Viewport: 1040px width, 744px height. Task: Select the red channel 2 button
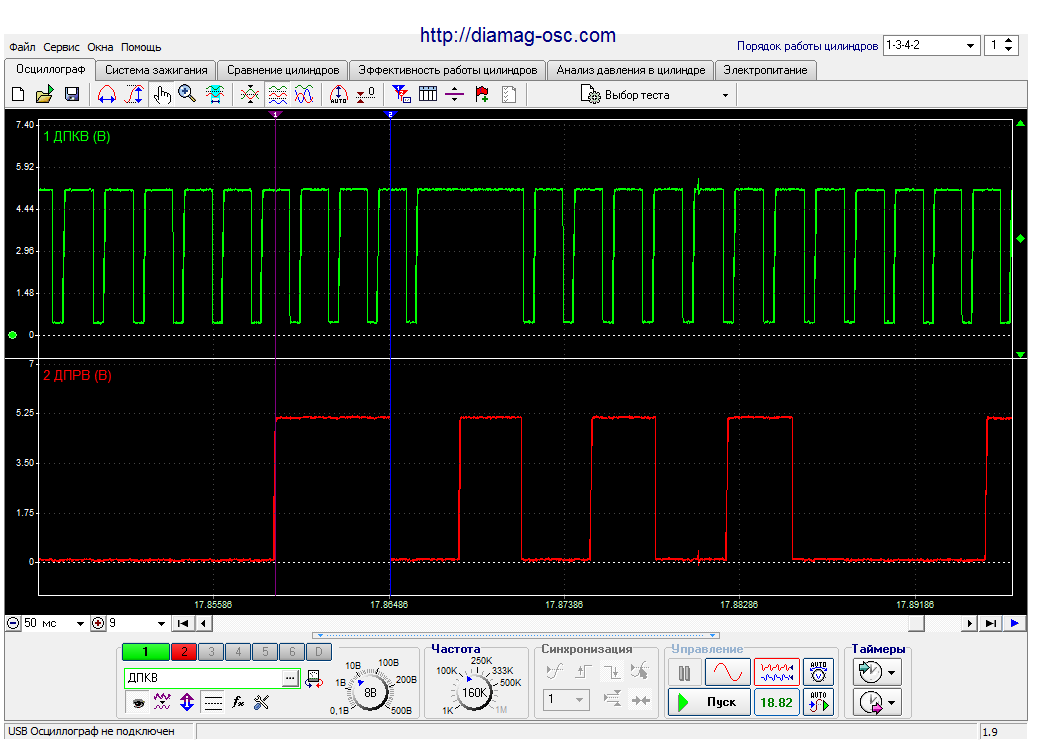(x=184, y=652)
